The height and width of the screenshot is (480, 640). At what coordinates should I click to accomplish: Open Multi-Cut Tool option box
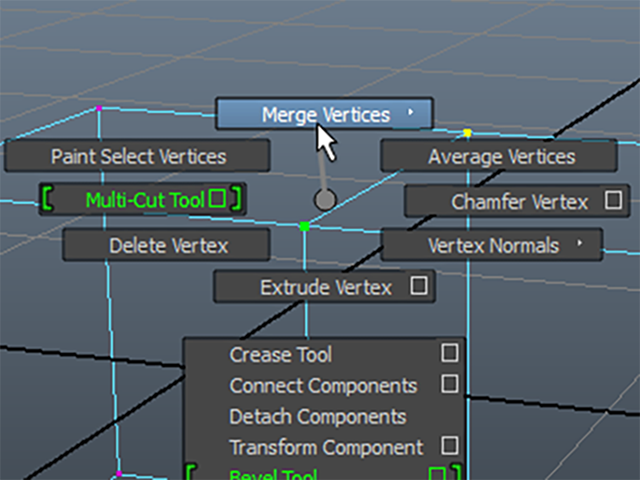click(x=217, y=198)
